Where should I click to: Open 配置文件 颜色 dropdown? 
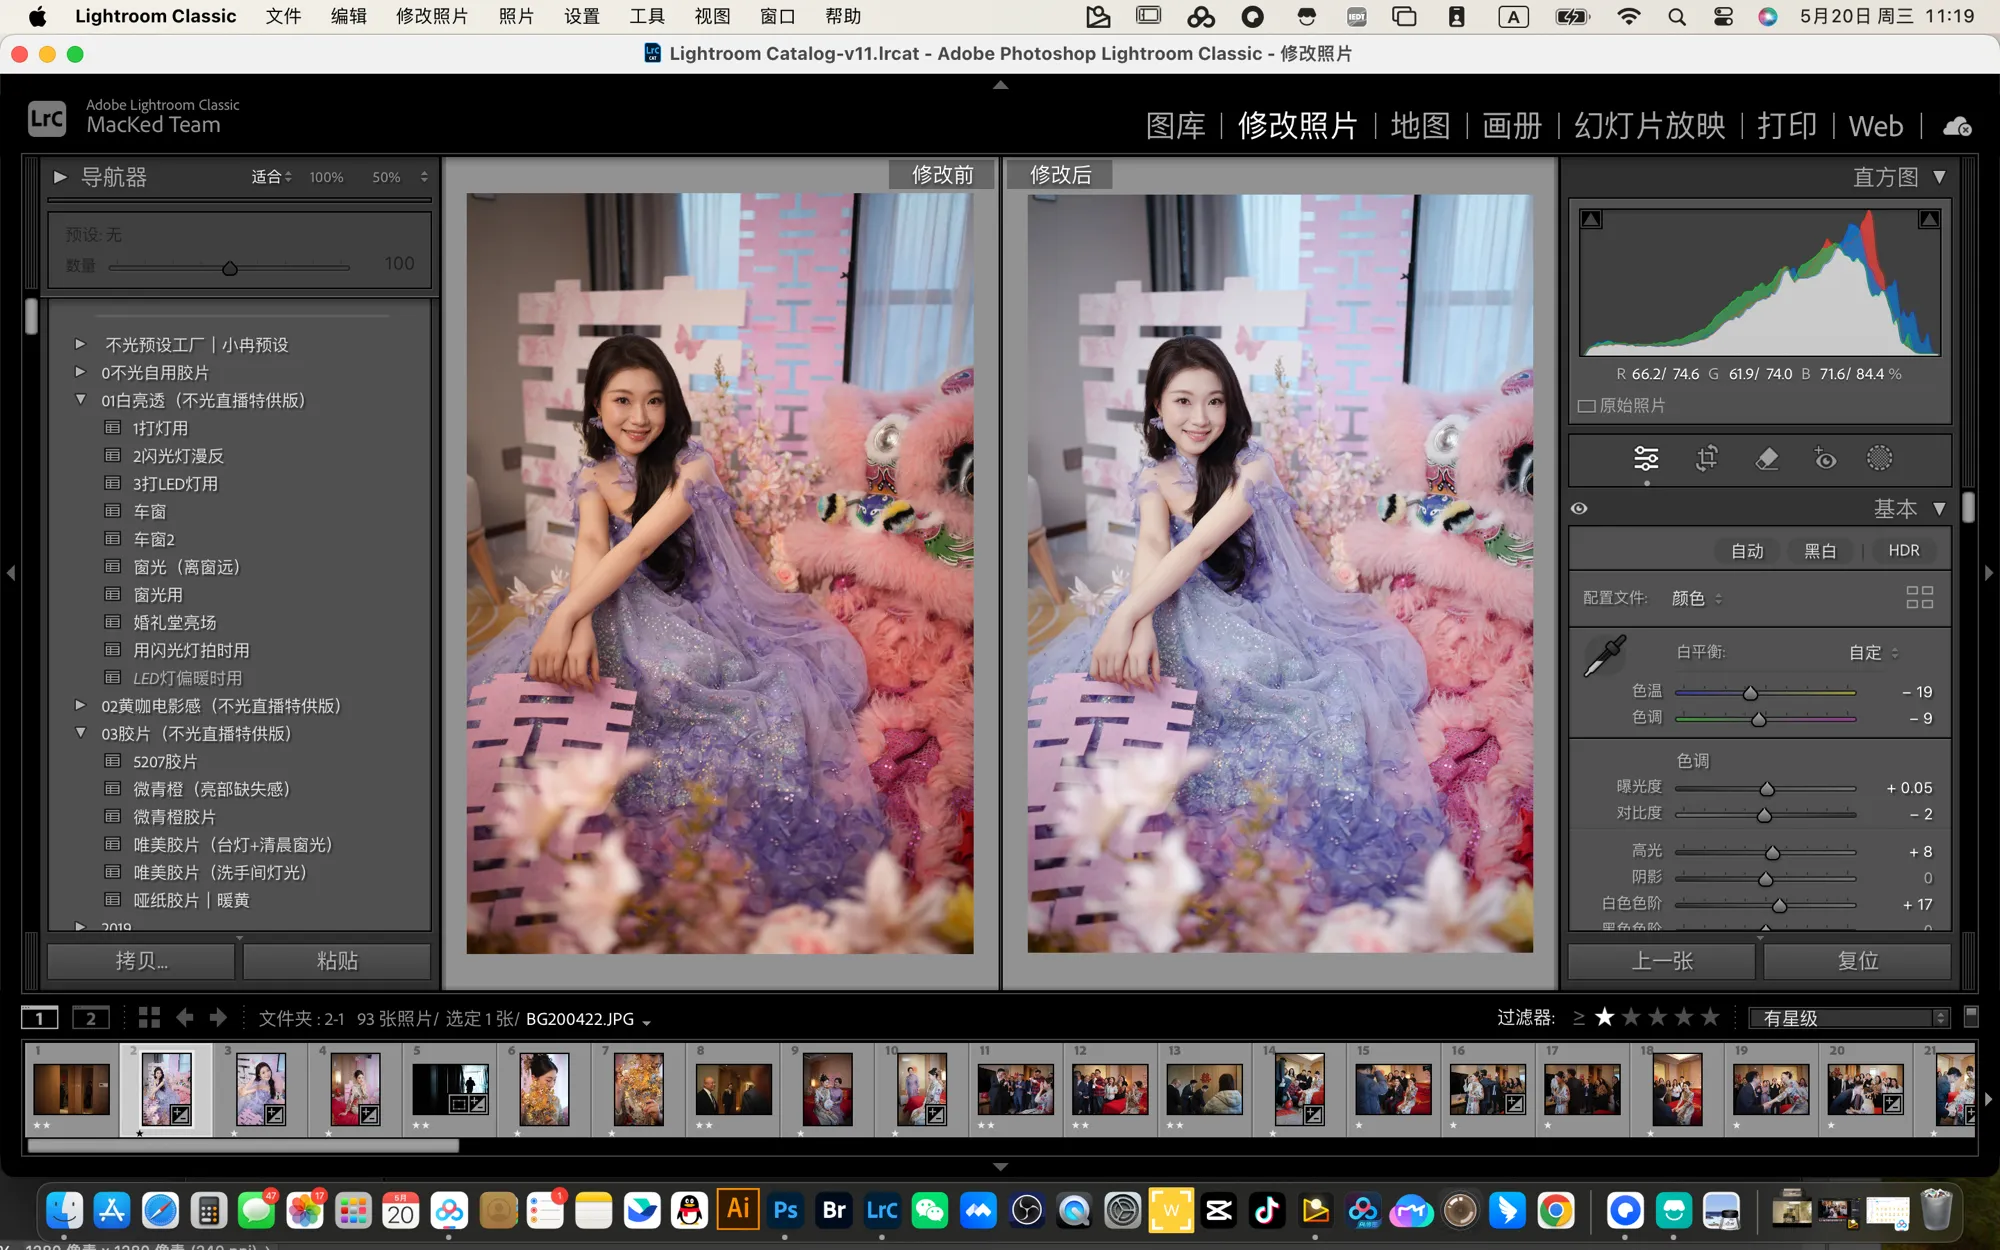click(1697, 598)
